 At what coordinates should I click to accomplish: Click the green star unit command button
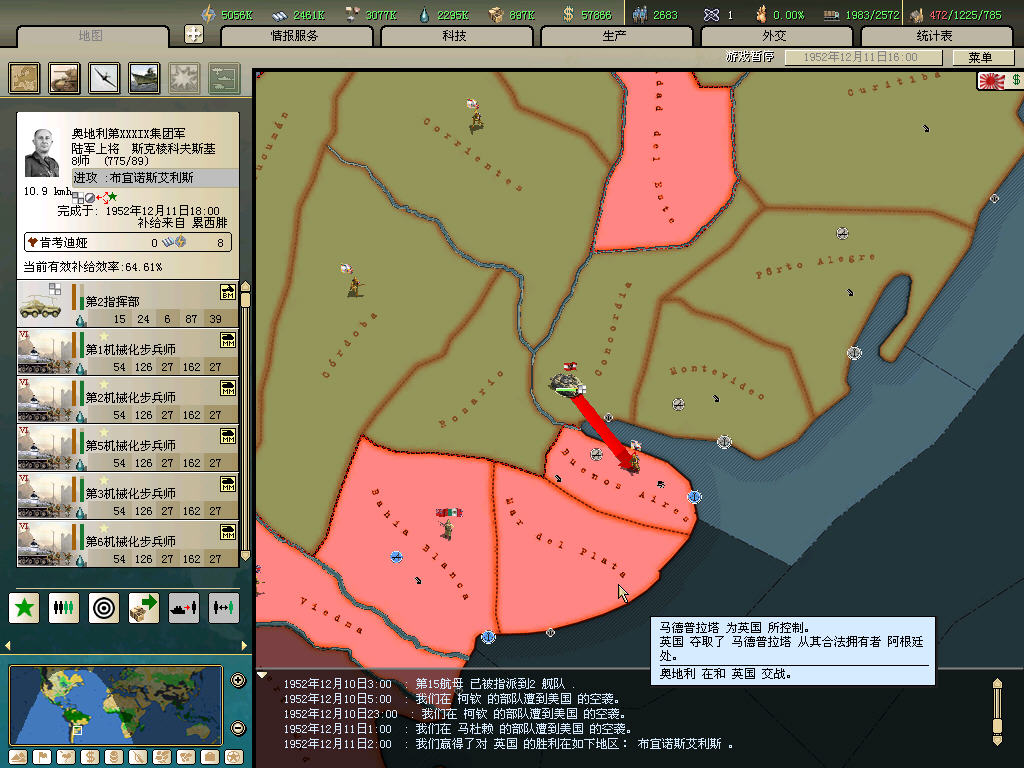pos(25,607)
